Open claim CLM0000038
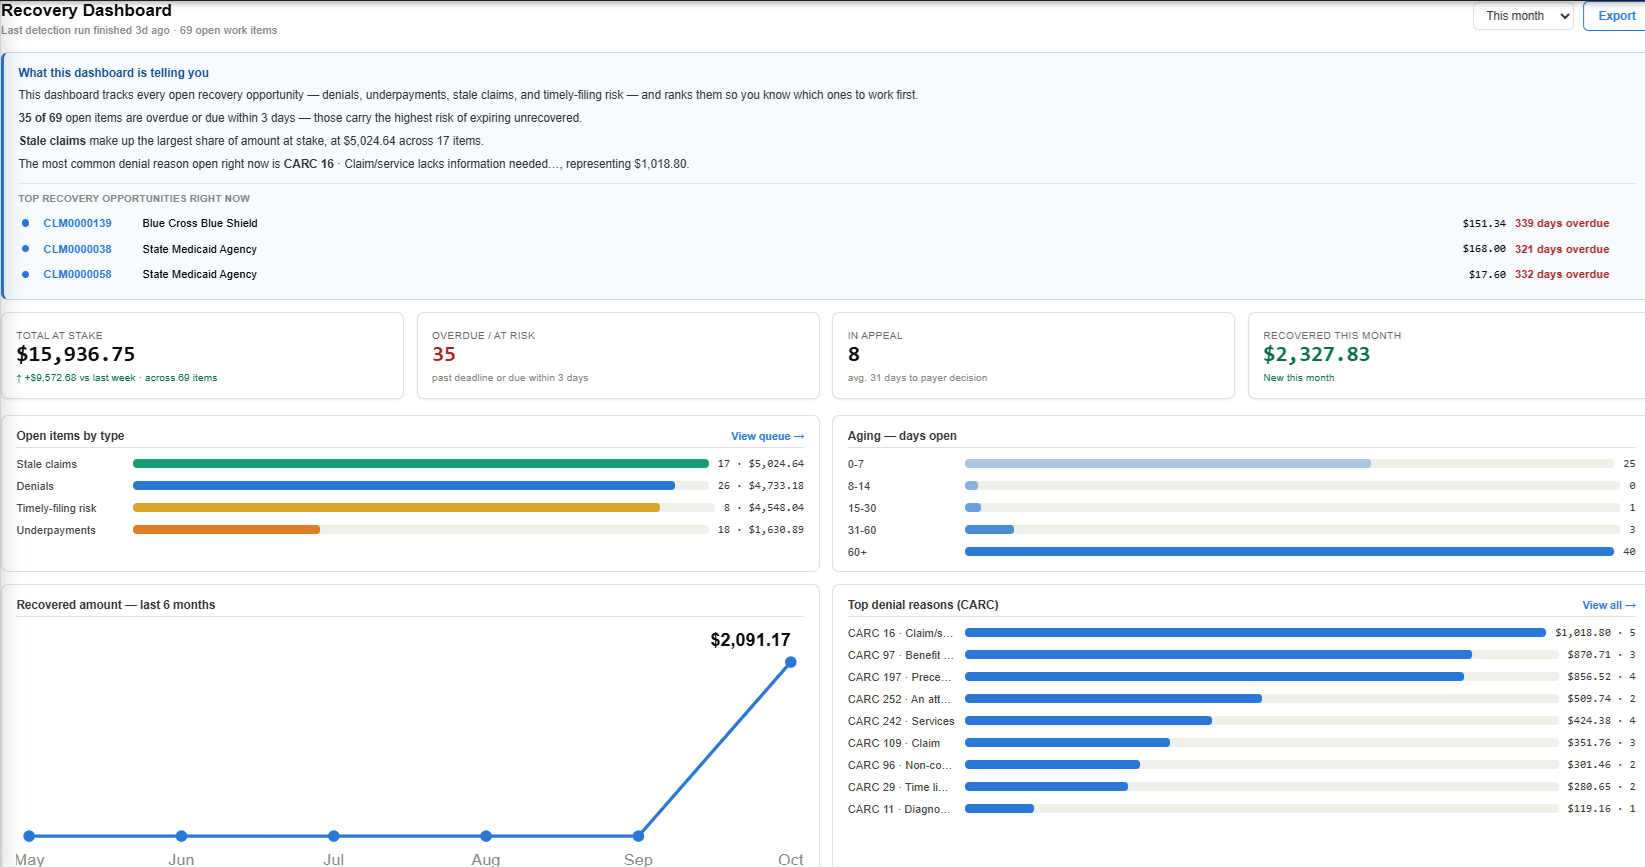 77,249
